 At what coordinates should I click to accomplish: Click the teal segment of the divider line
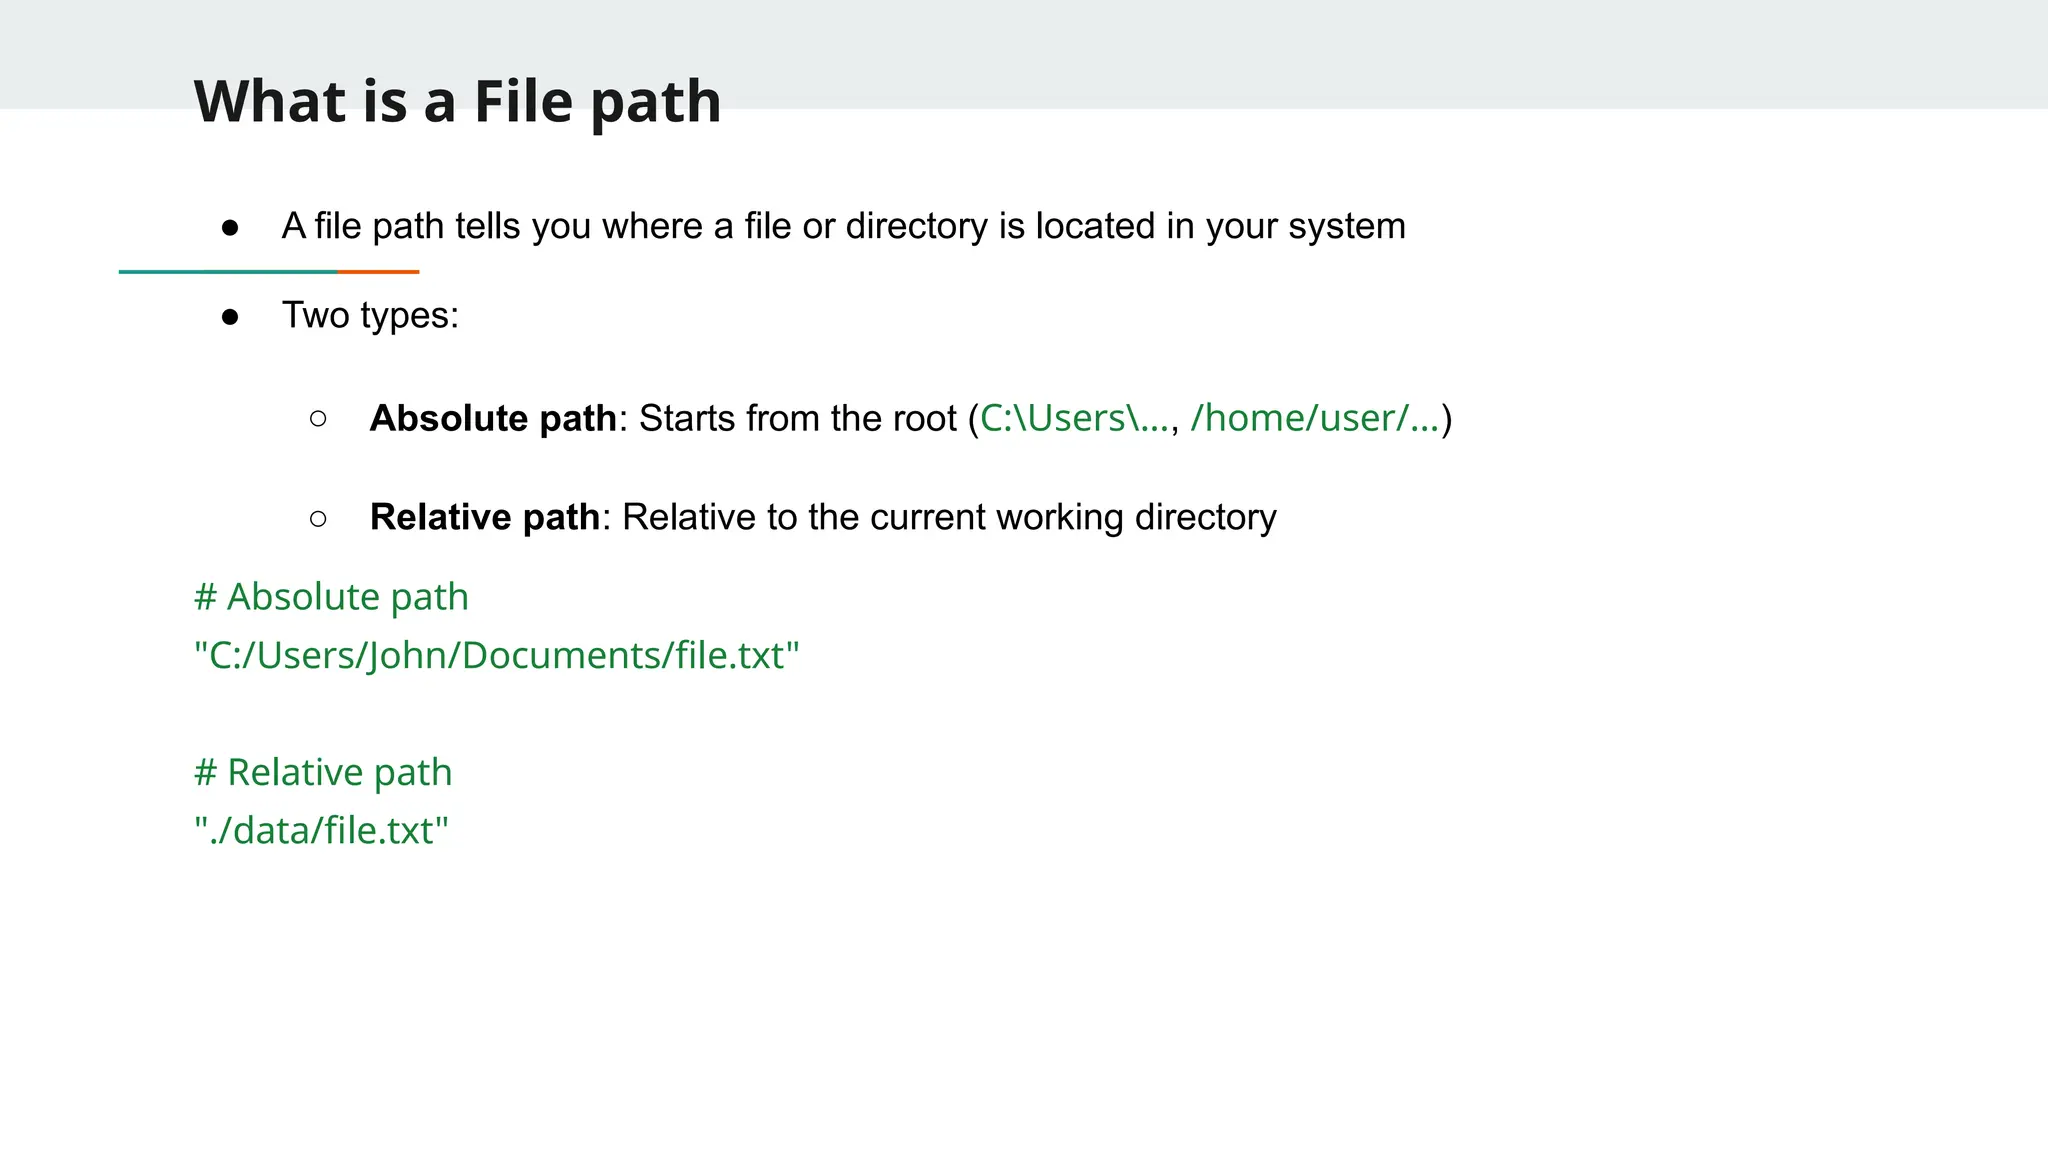[228, 271]
